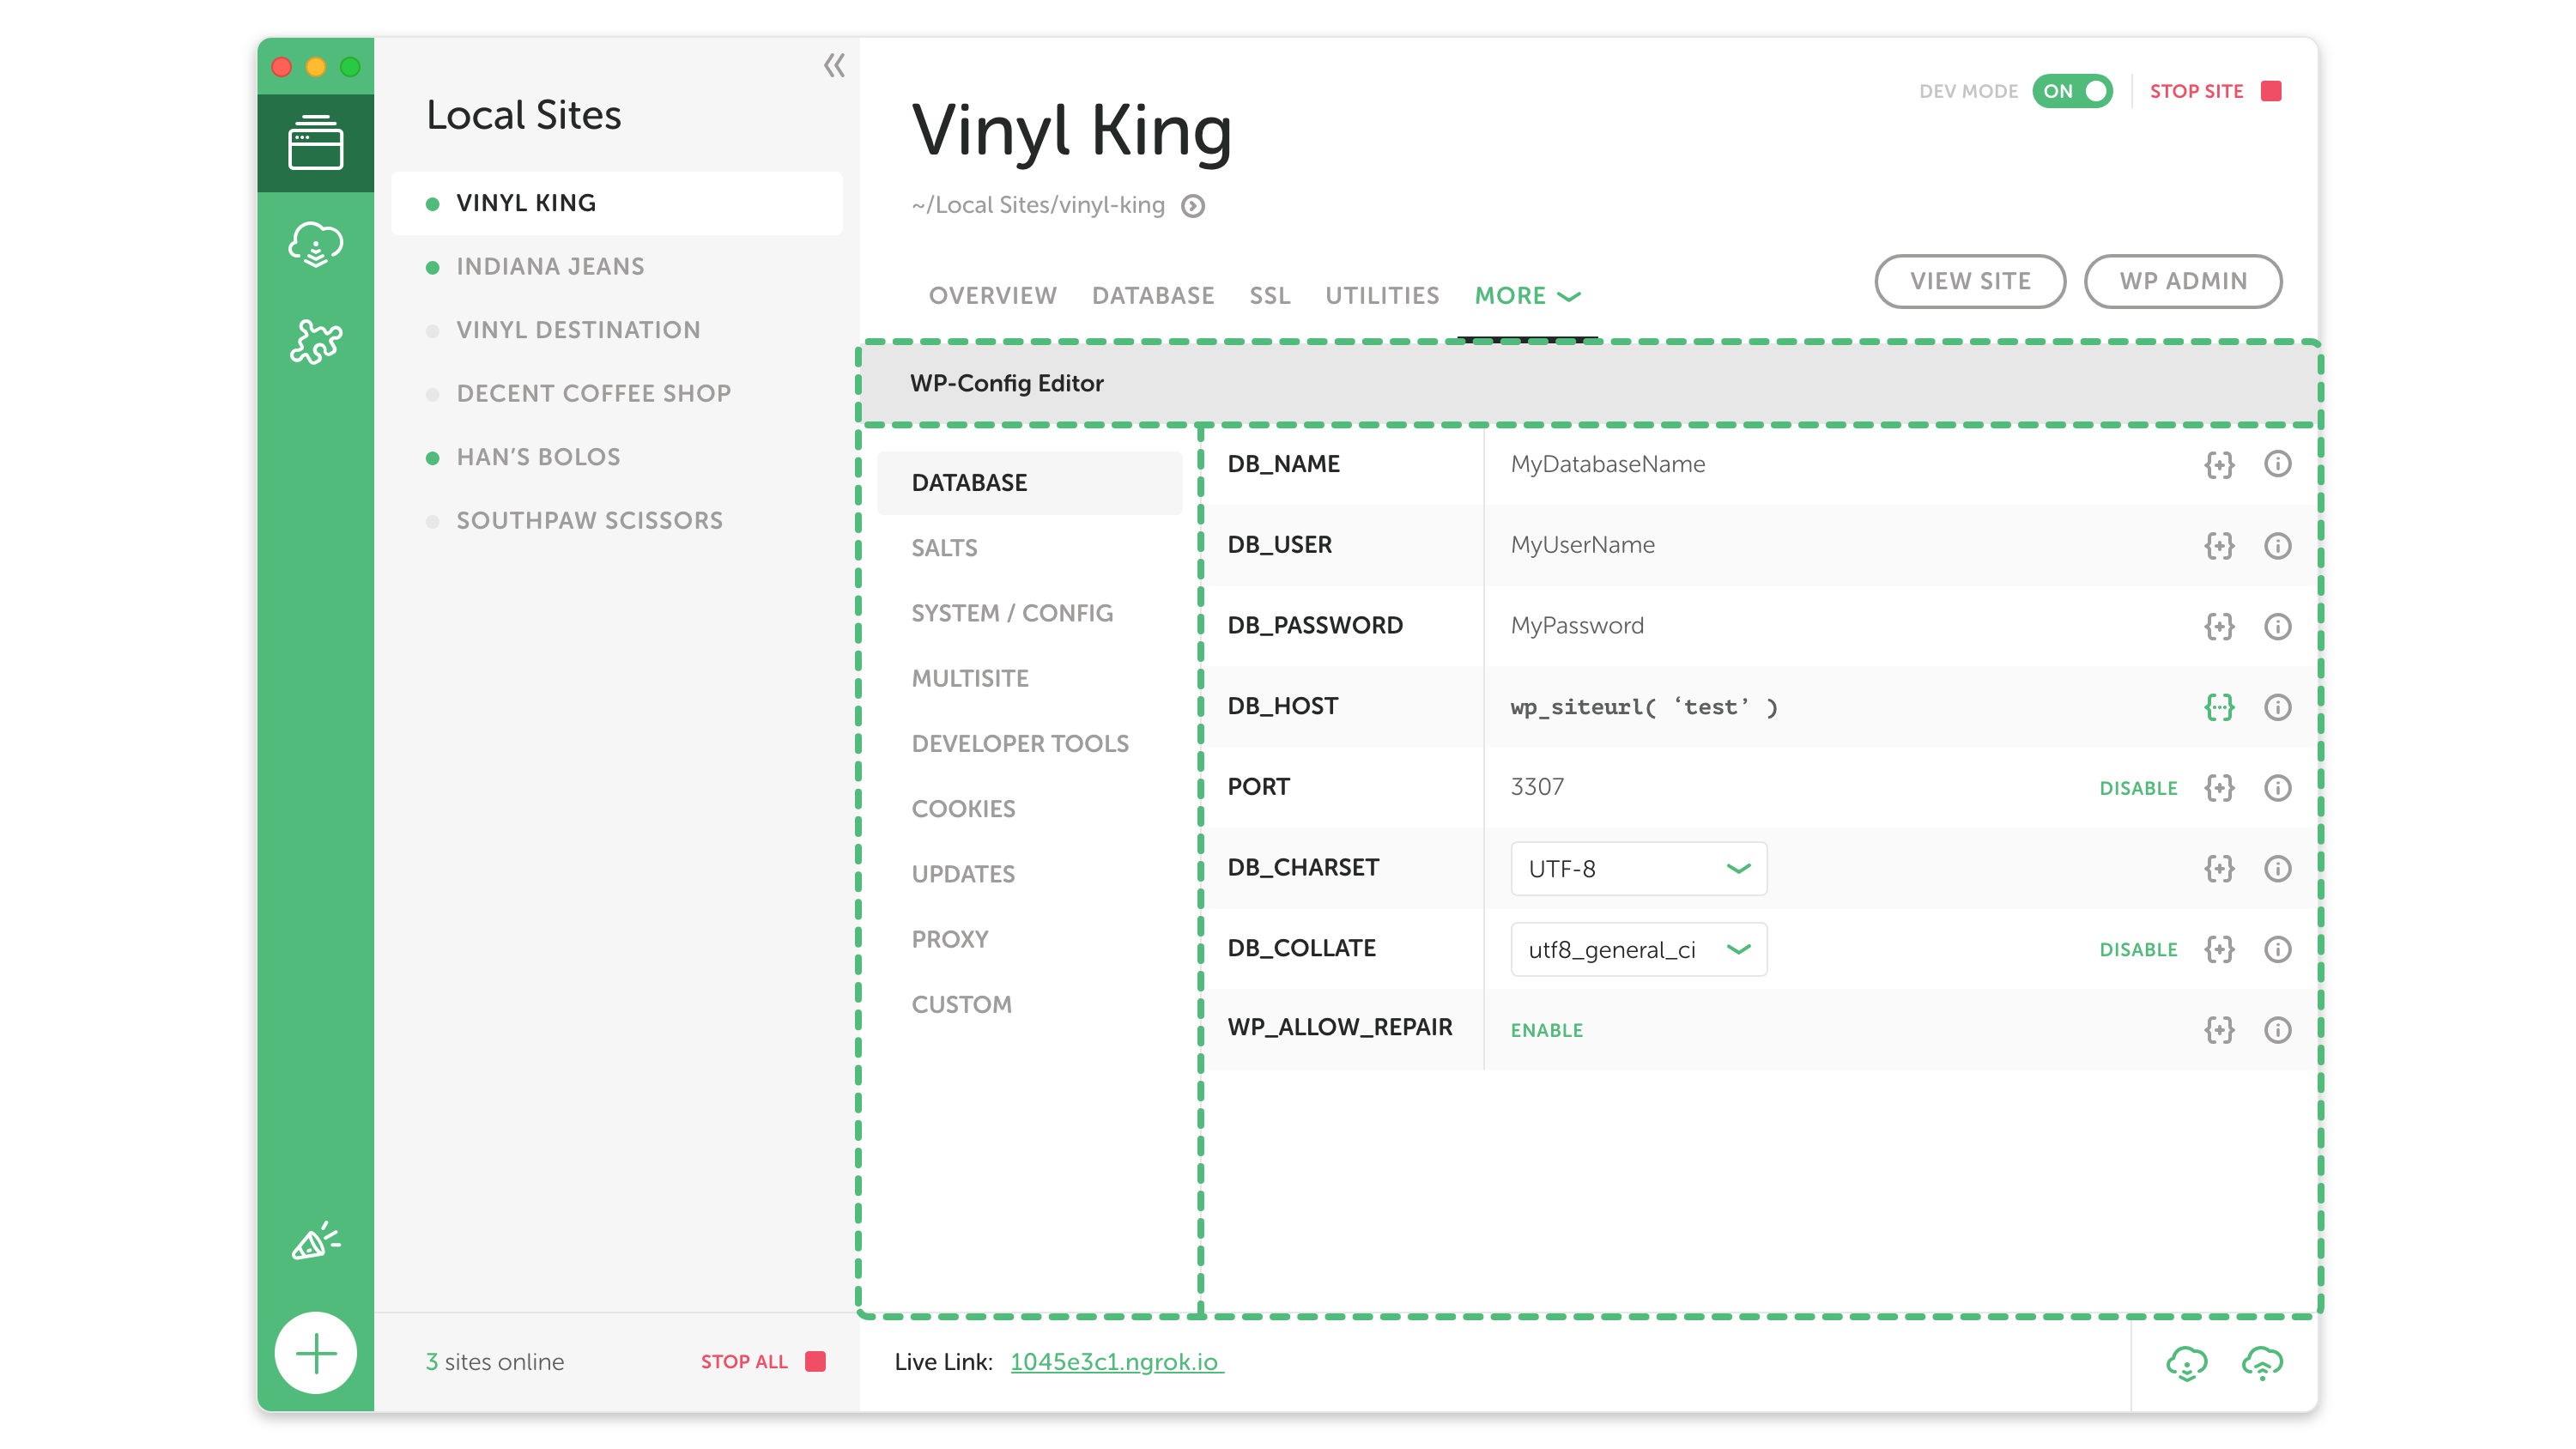Click the info icon for DB_CHARSET
The height and width of the screenshot is (1449, 2576).
(x=2277, y=868)
